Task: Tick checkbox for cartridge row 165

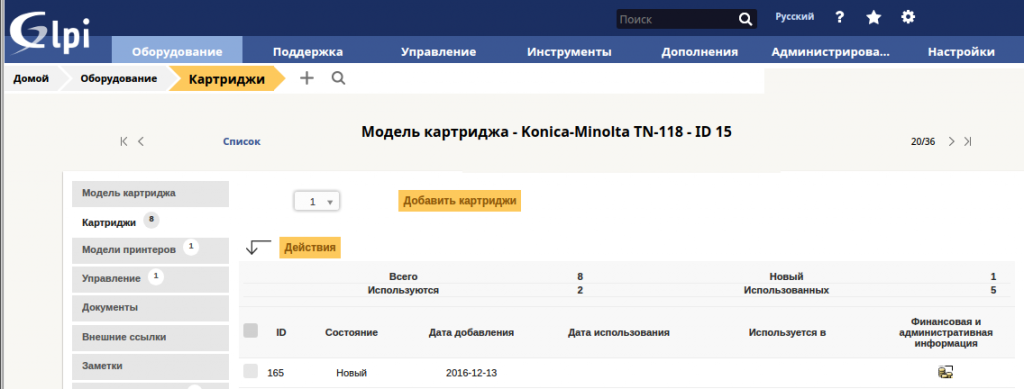Action: pyautogui.click(x=251, y=371)
